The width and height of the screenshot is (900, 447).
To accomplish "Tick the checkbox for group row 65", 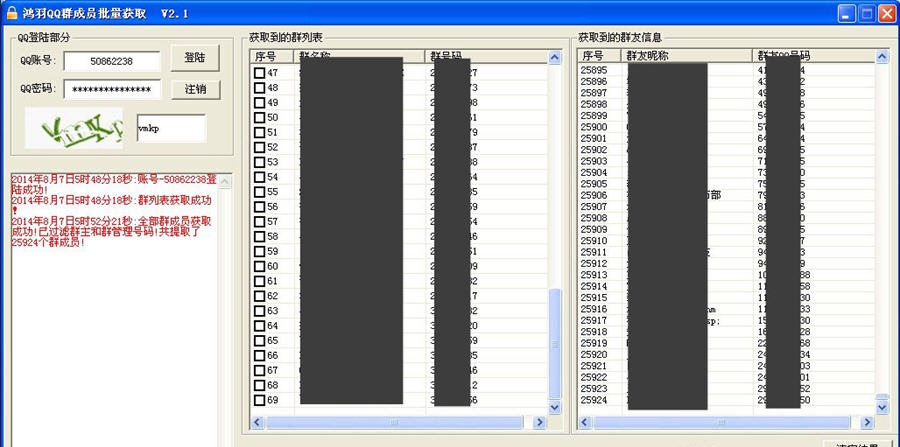I will pyautogui.click(x=259, y=341).
